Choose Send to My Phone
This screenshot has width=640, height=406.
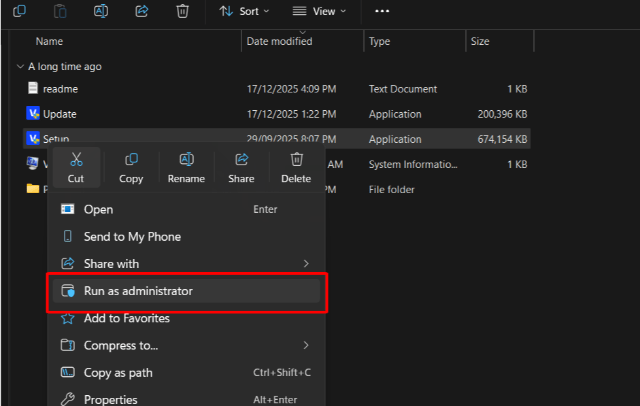tap(186, 237)
